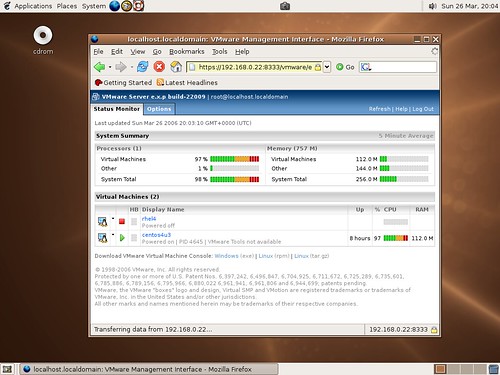Click the Reload page icon
This screenshot has width=500, height=375.
(x=143, y=67)
